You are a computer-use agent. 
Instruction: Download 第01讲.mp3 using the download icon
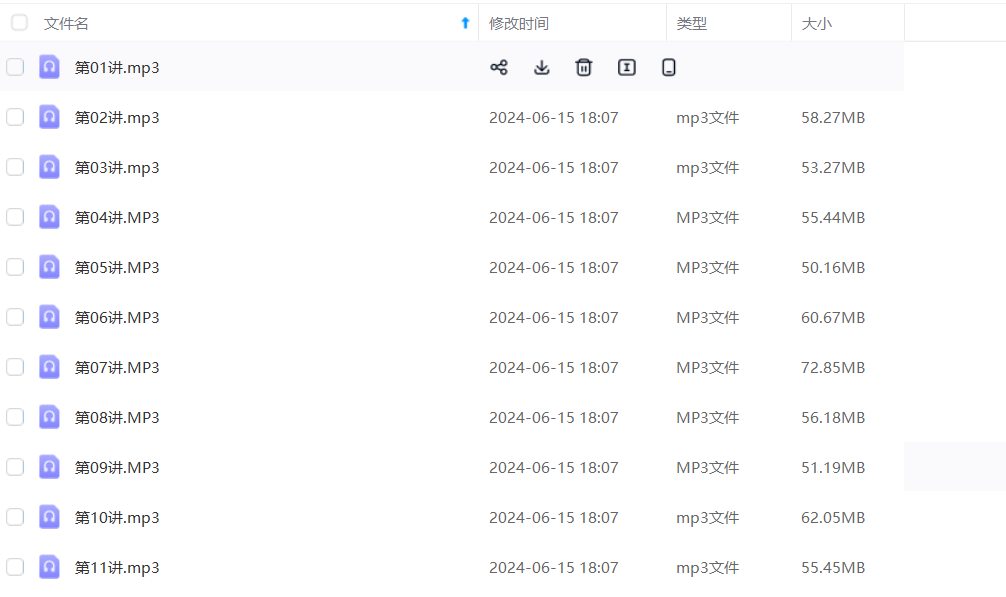pos(541,67)
